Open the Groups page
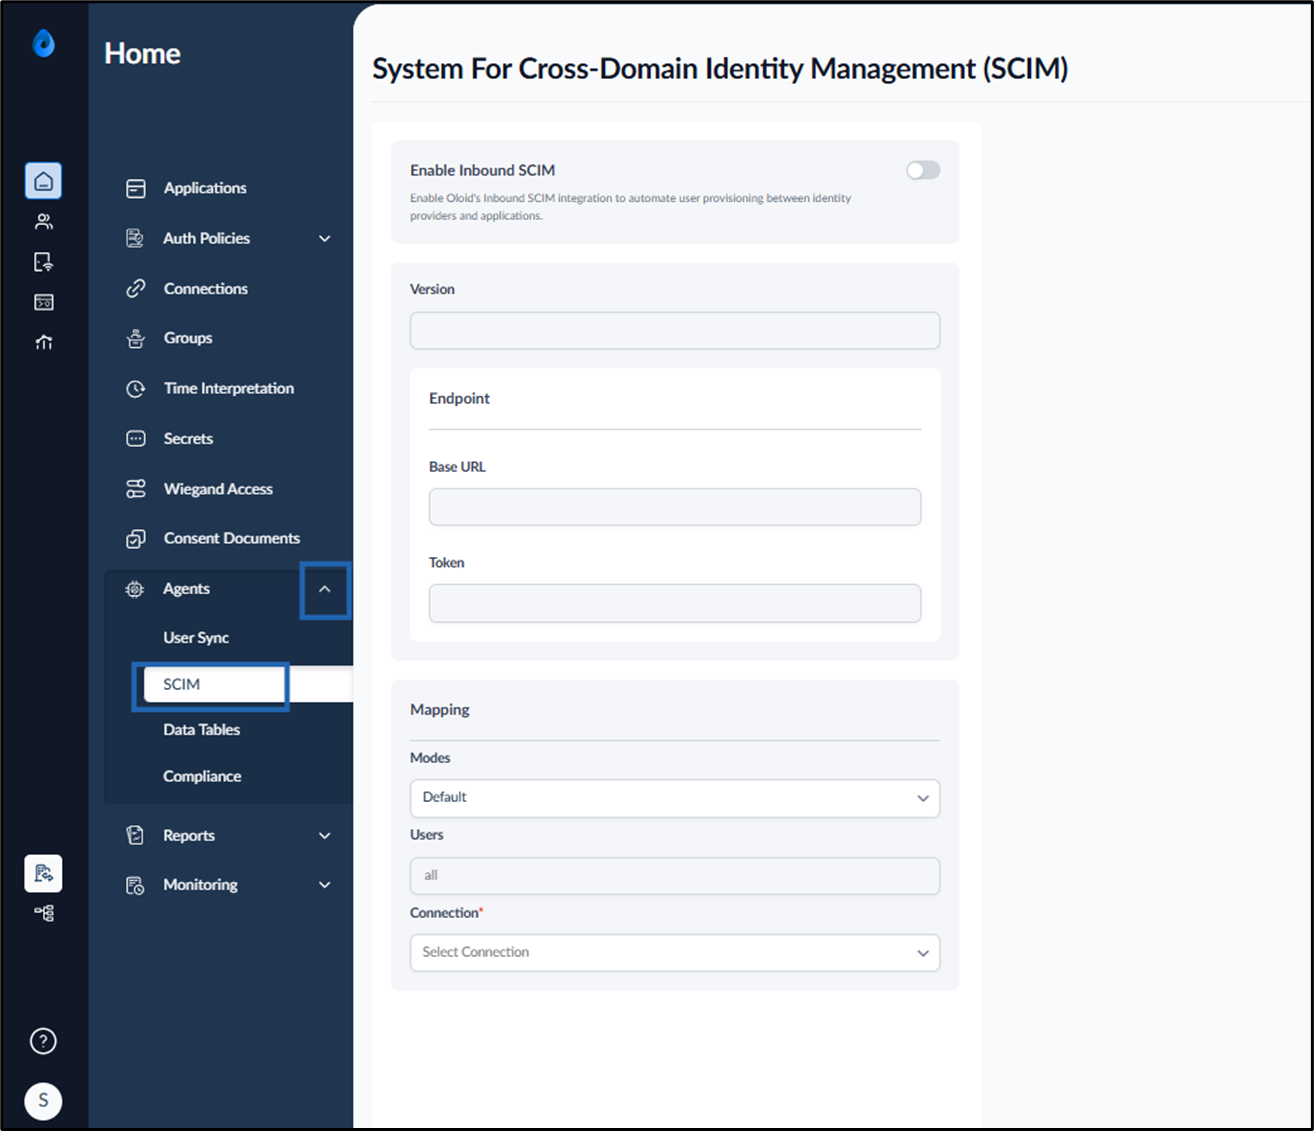Image resolution: width=1314 pixels, height=1131 pixels. point(188,338)
